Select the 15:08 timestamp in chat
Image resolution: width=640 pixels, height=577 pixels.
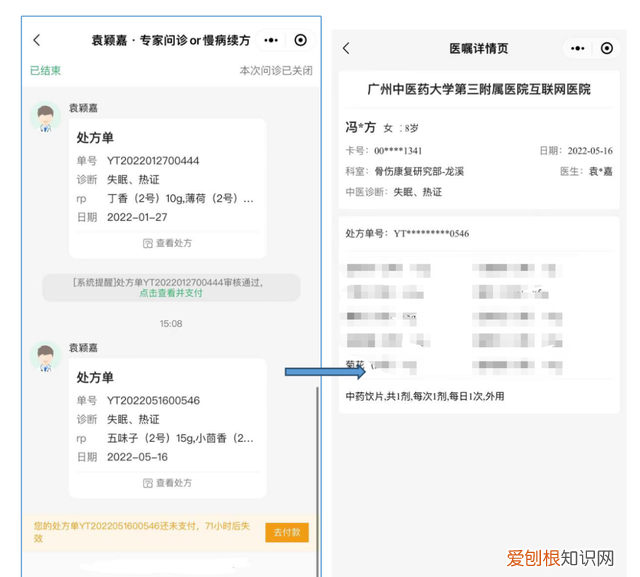(x=171, y=324)
